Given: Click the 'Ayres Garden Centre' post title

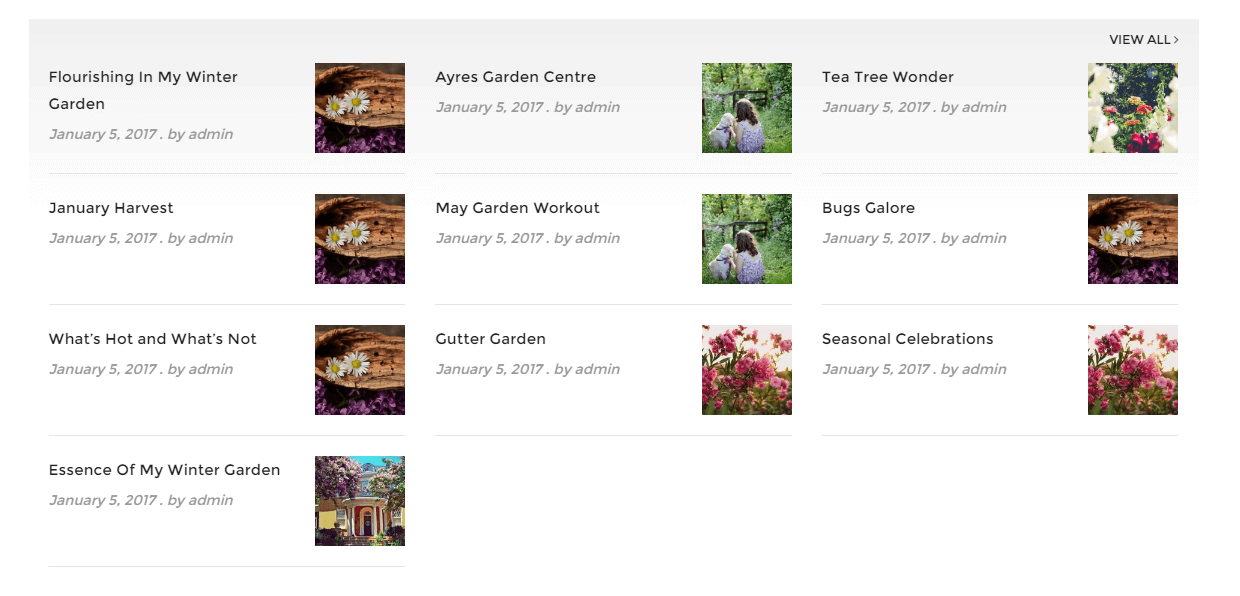Looking at the screenshot, I should tap(516, 77).
